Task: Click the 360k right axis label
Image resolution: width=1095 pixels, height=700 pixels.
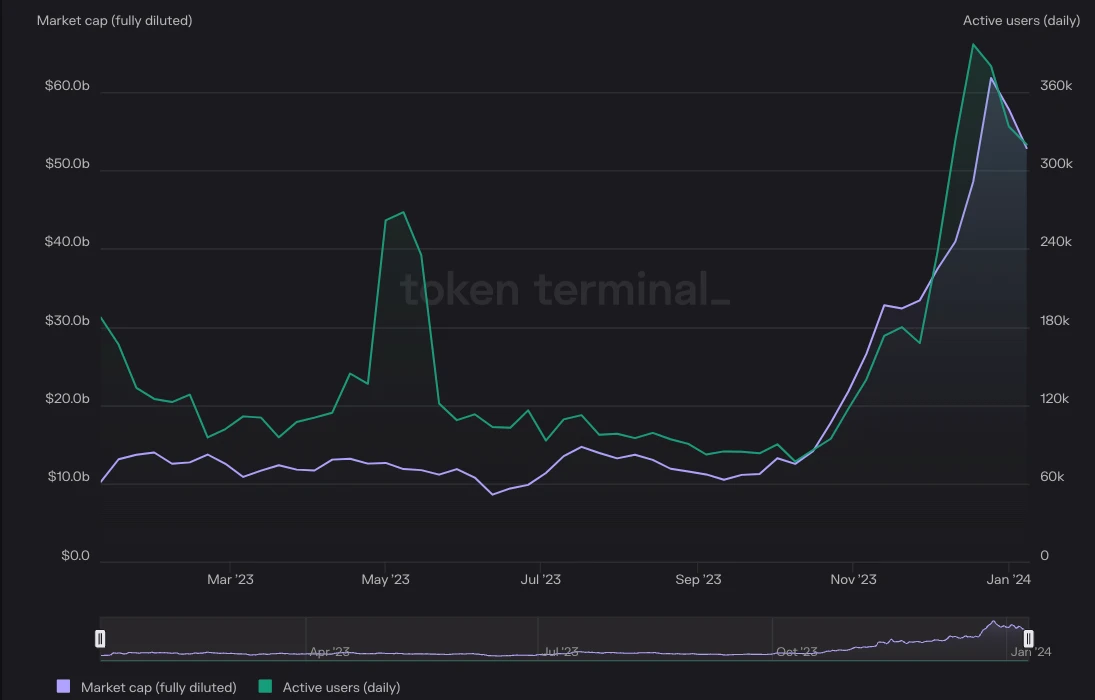Action: click(1055, 86)
